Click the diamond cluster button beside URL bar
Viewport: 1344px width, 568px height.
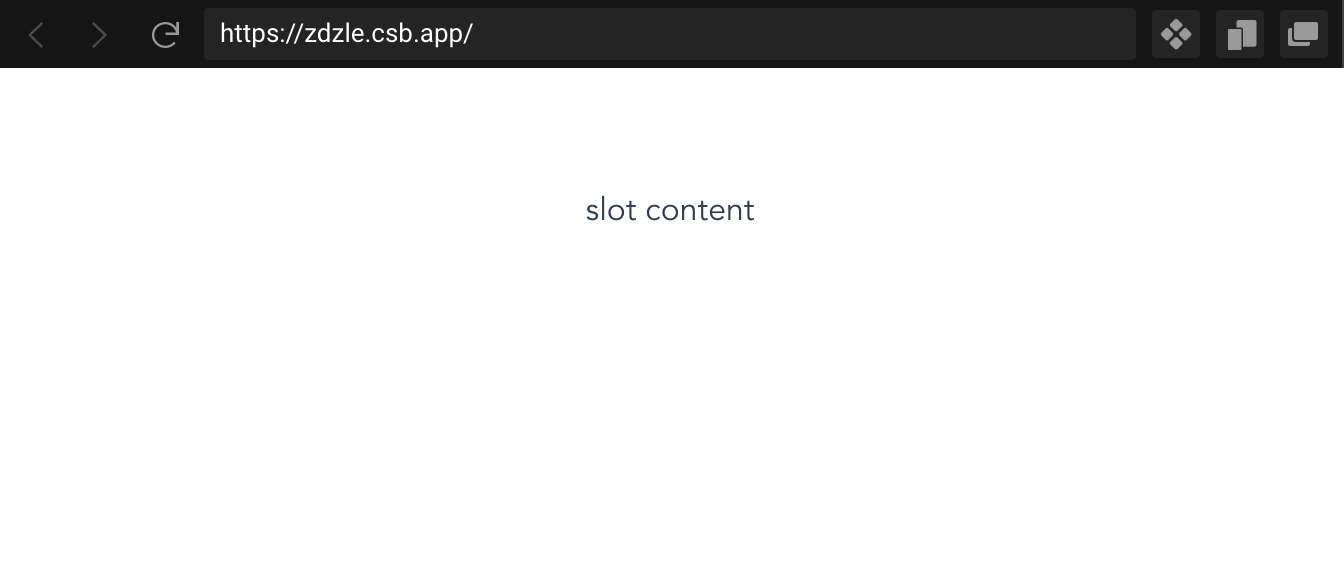1176,35
